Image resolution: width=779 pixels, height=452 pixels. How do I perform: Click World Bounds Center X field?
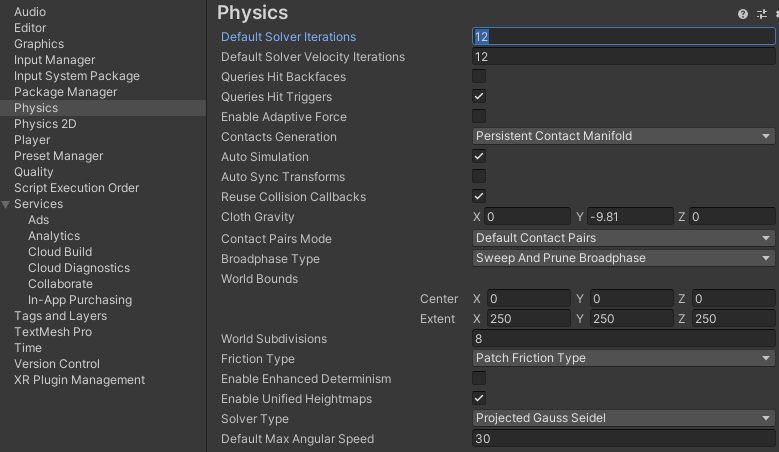pyautogui.click(x=529, y=299)
